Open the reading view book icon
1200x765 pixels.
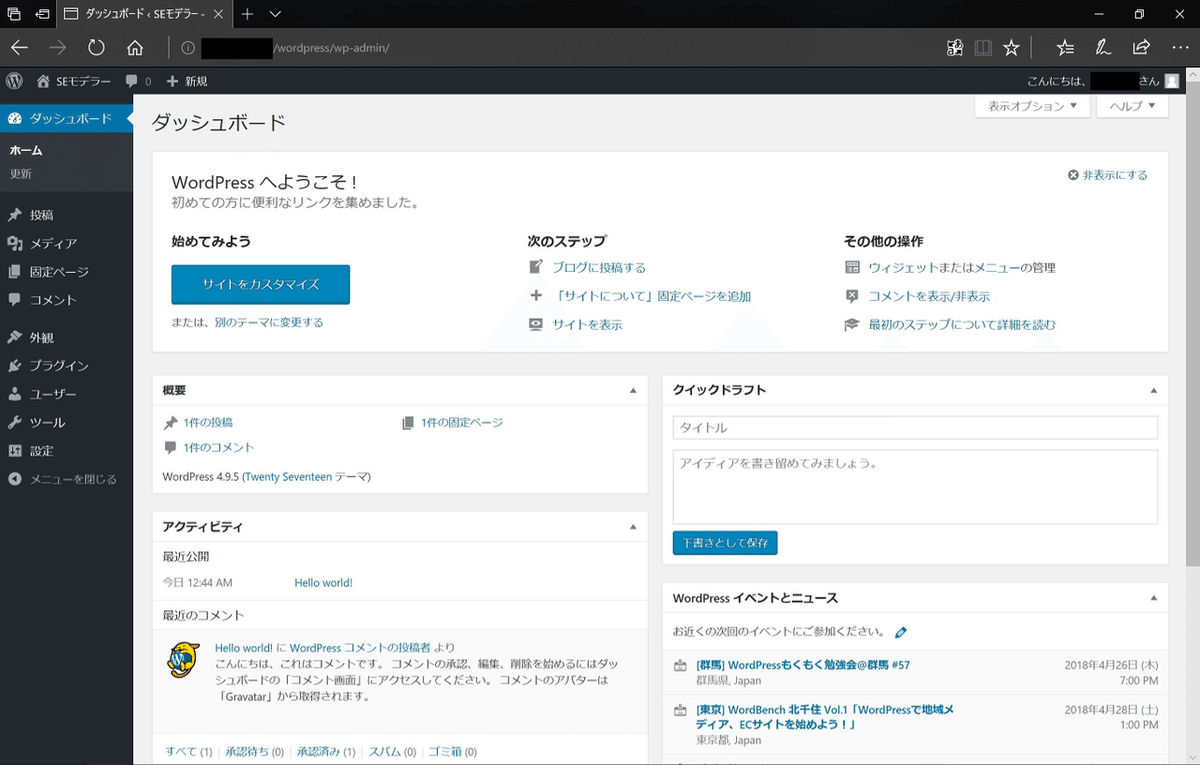click(983, 47)
